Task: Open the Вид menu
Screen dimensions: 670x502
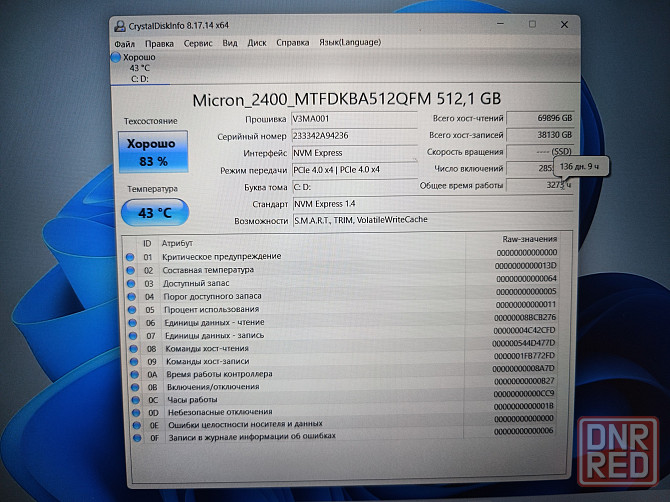Action: 230,43
